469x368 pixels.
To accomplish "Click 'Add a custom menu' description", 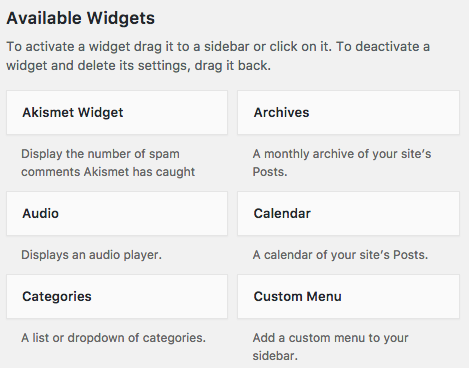I will pyautogui.click(x=330, y=347).
